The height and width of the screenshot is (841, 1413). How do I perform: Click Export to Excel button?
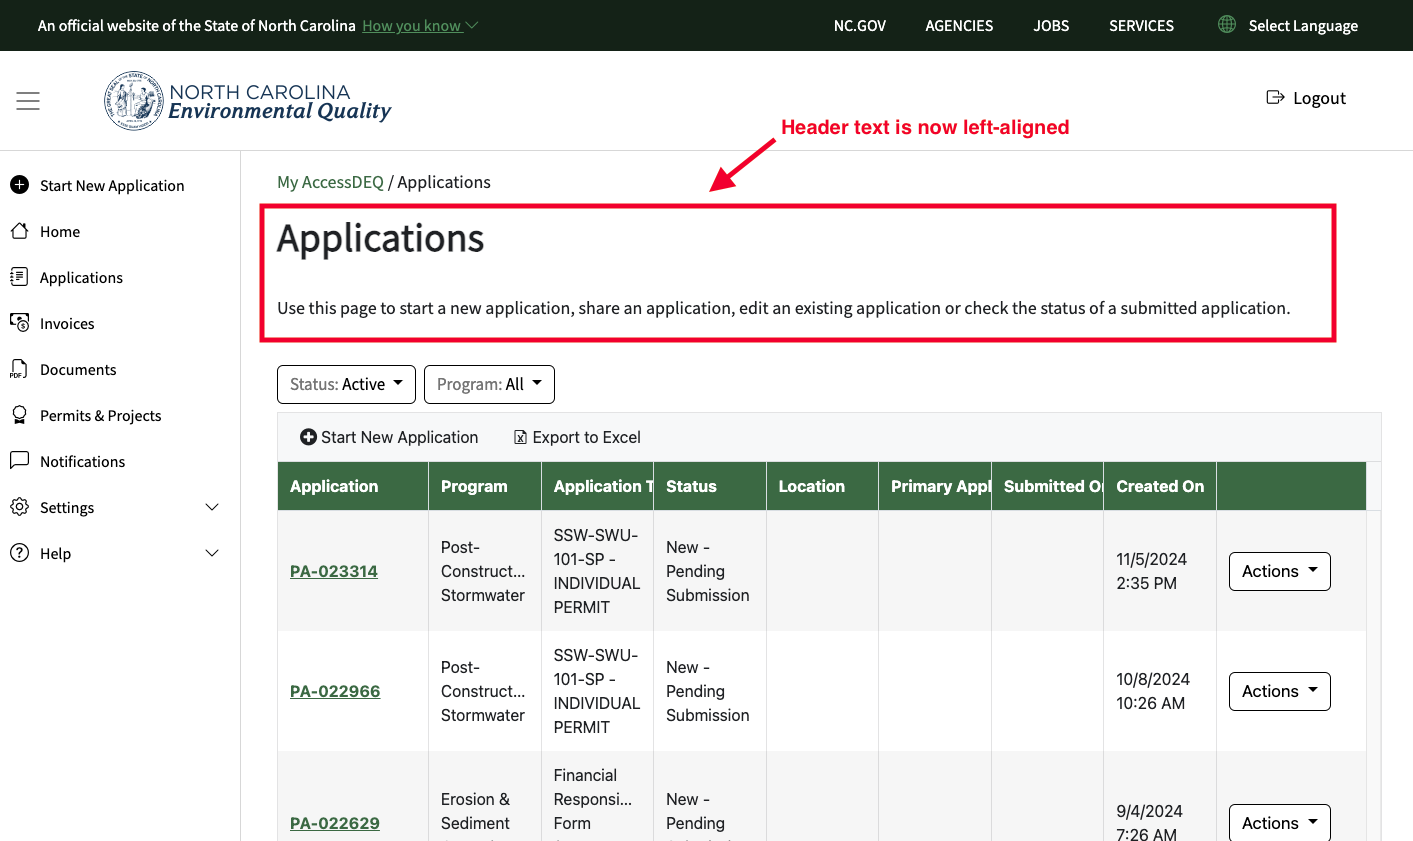577,437
